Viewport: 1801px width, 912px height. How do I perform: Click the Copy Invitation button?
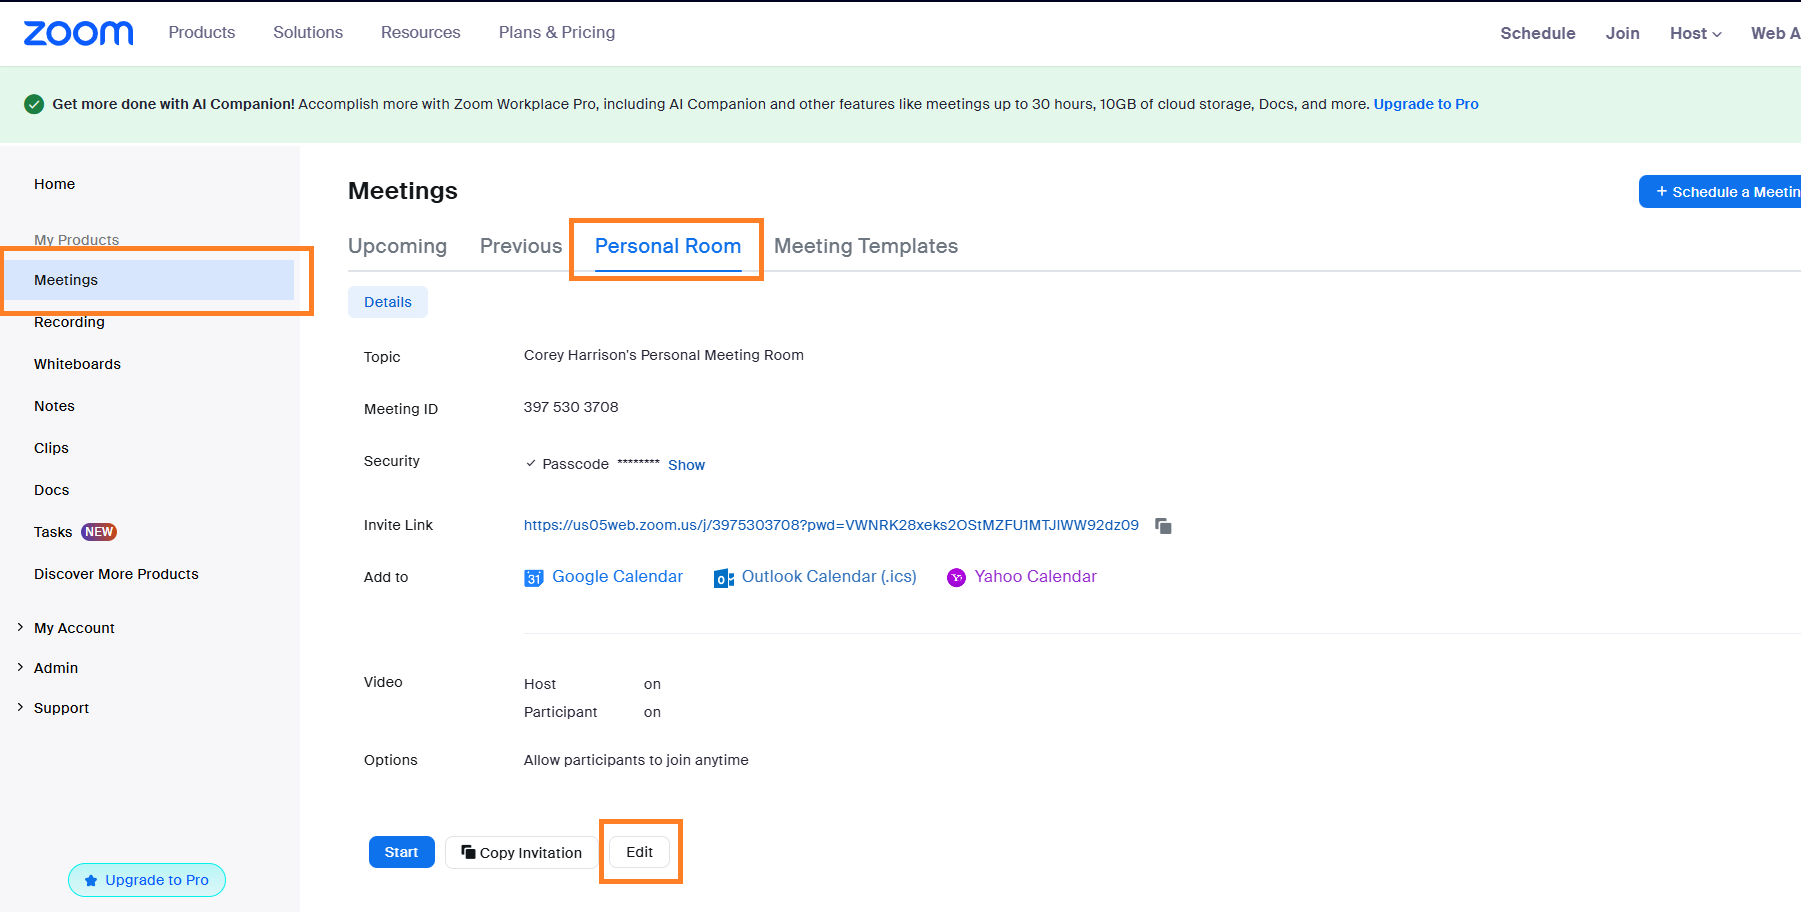tap(521, 852)
